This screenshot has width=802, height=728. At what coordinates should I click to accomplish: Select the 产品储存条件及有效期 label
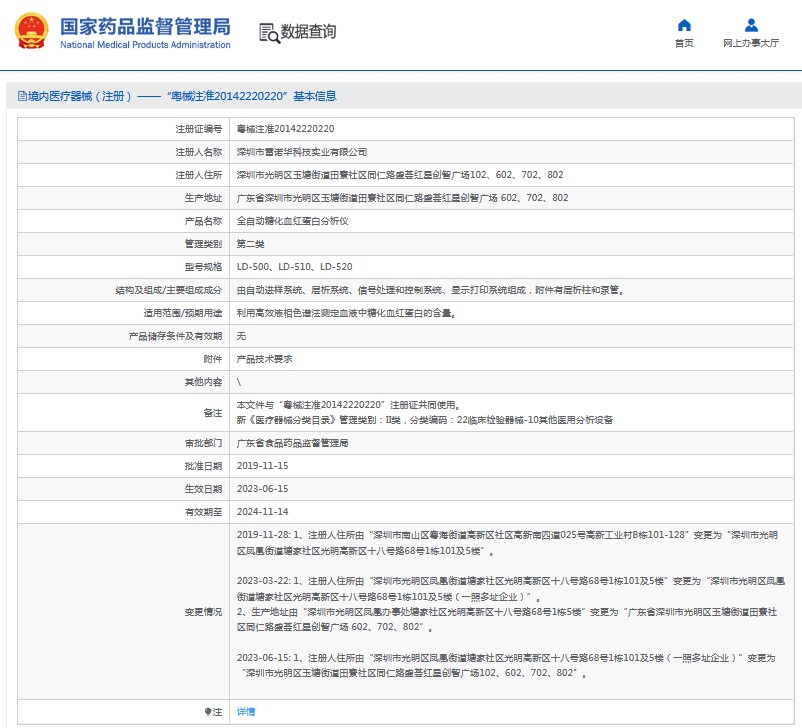(x=175, y=336)
